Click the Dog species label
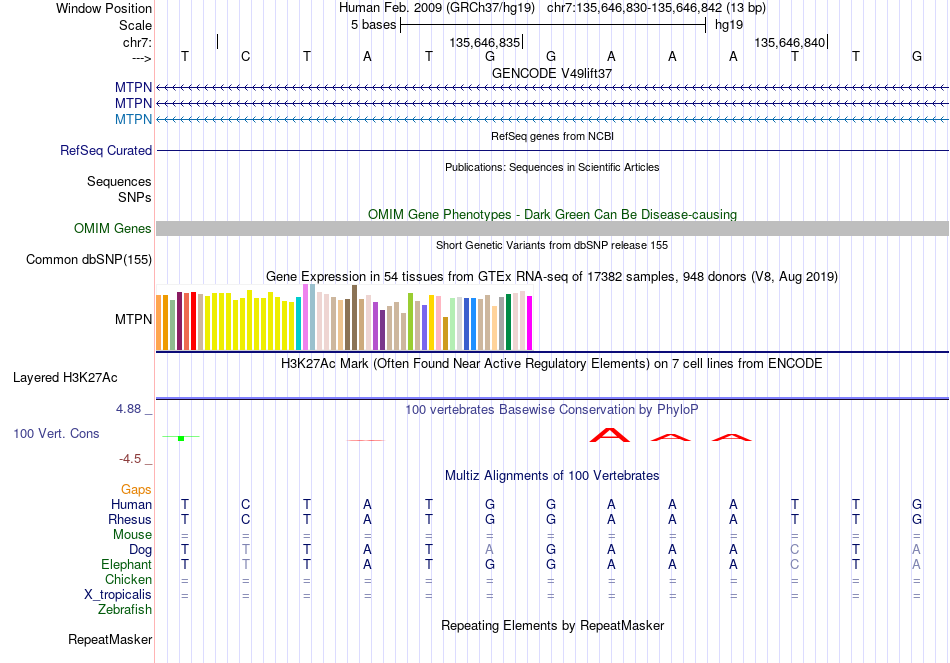 tap(141, 550)
